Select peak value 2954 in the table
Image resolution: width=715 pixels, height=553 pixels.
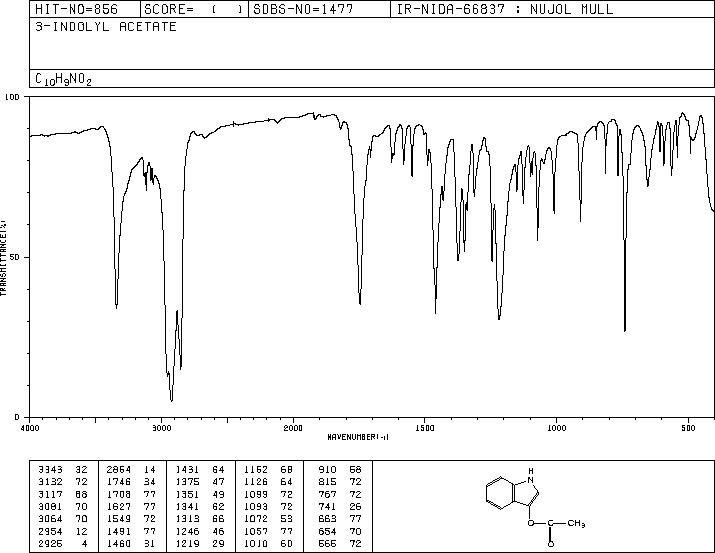coord(50,532)
